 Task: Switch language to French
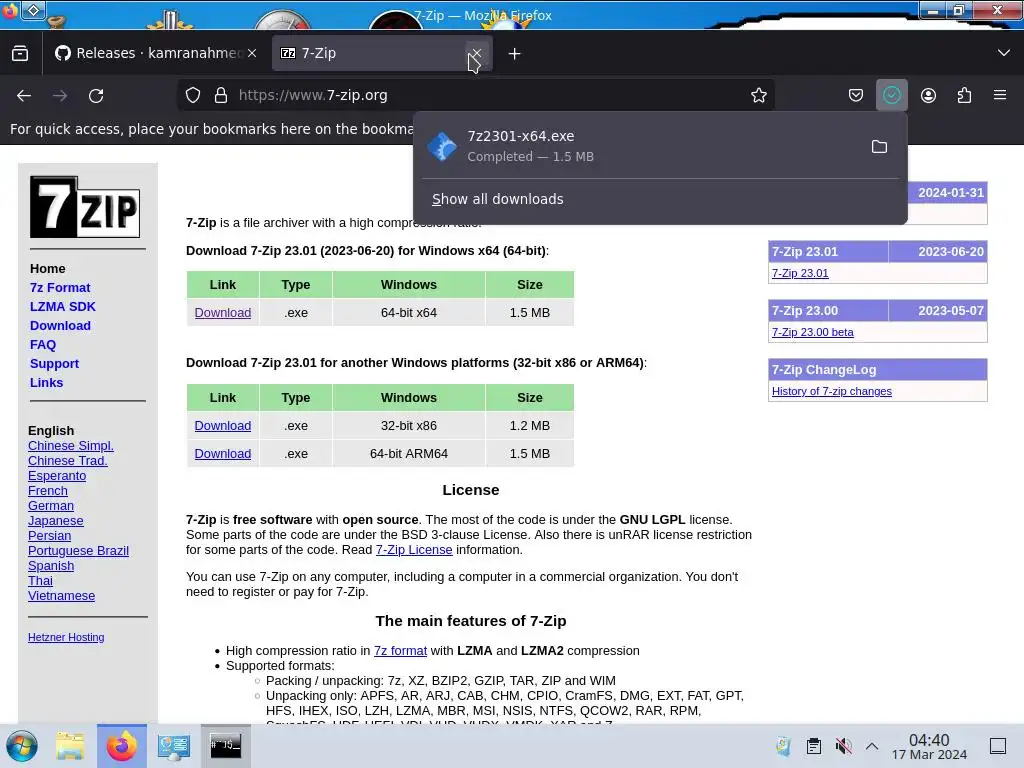[x=48, y=490]
